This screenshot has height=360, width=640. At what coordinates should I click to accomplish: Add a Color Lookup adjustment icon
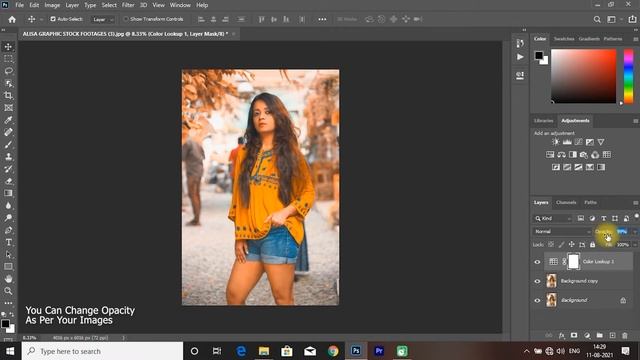(607, 155)
